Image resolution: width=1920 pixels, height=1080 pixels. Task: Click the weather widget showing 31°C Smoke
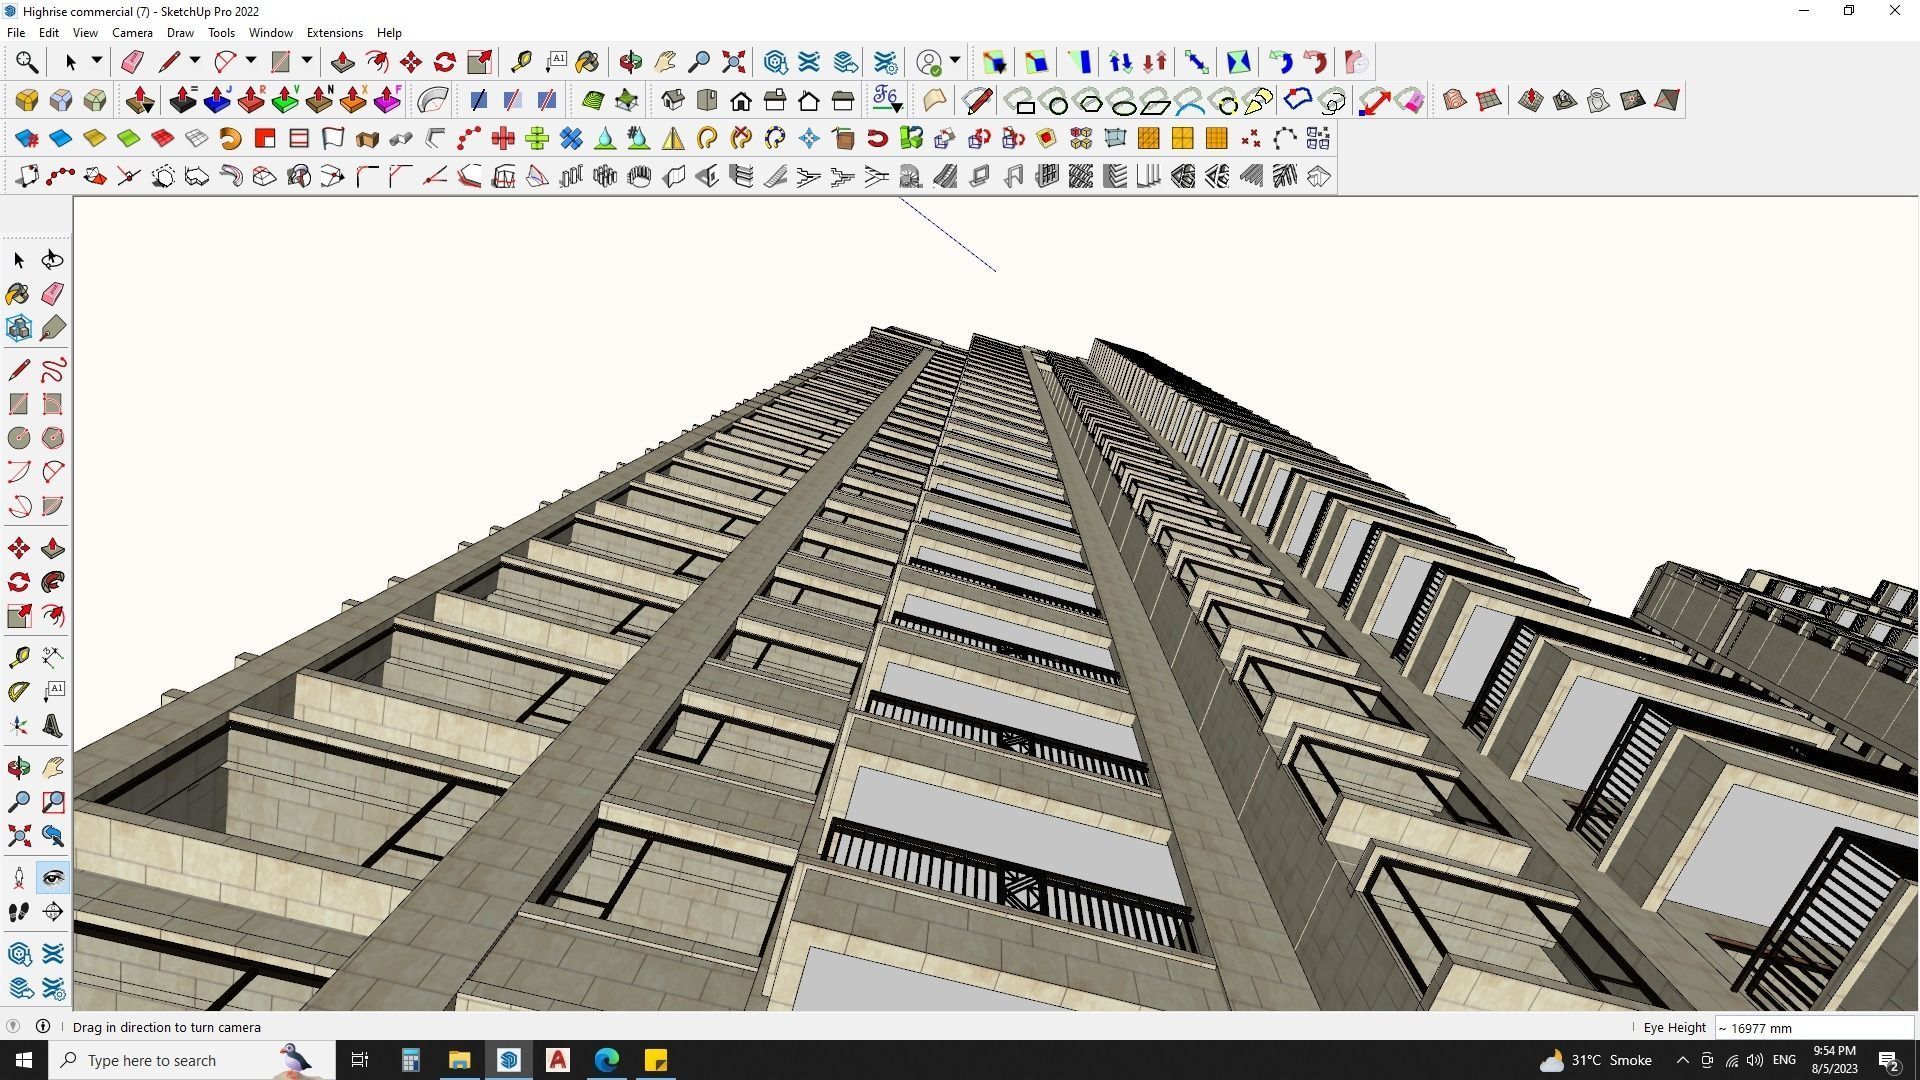[1596, 1060]
